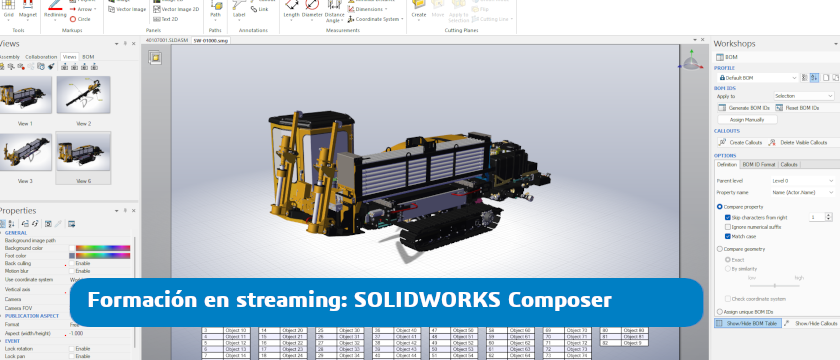Open the Properties panel options arrow

pyautogui.click(x=117, y=211)
